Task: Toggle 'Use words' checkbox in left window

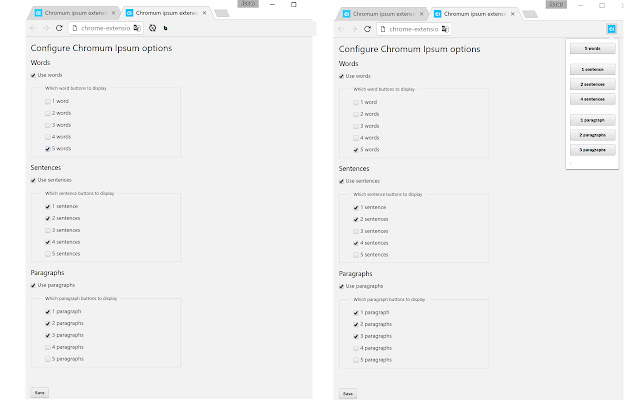Action: 33,76
